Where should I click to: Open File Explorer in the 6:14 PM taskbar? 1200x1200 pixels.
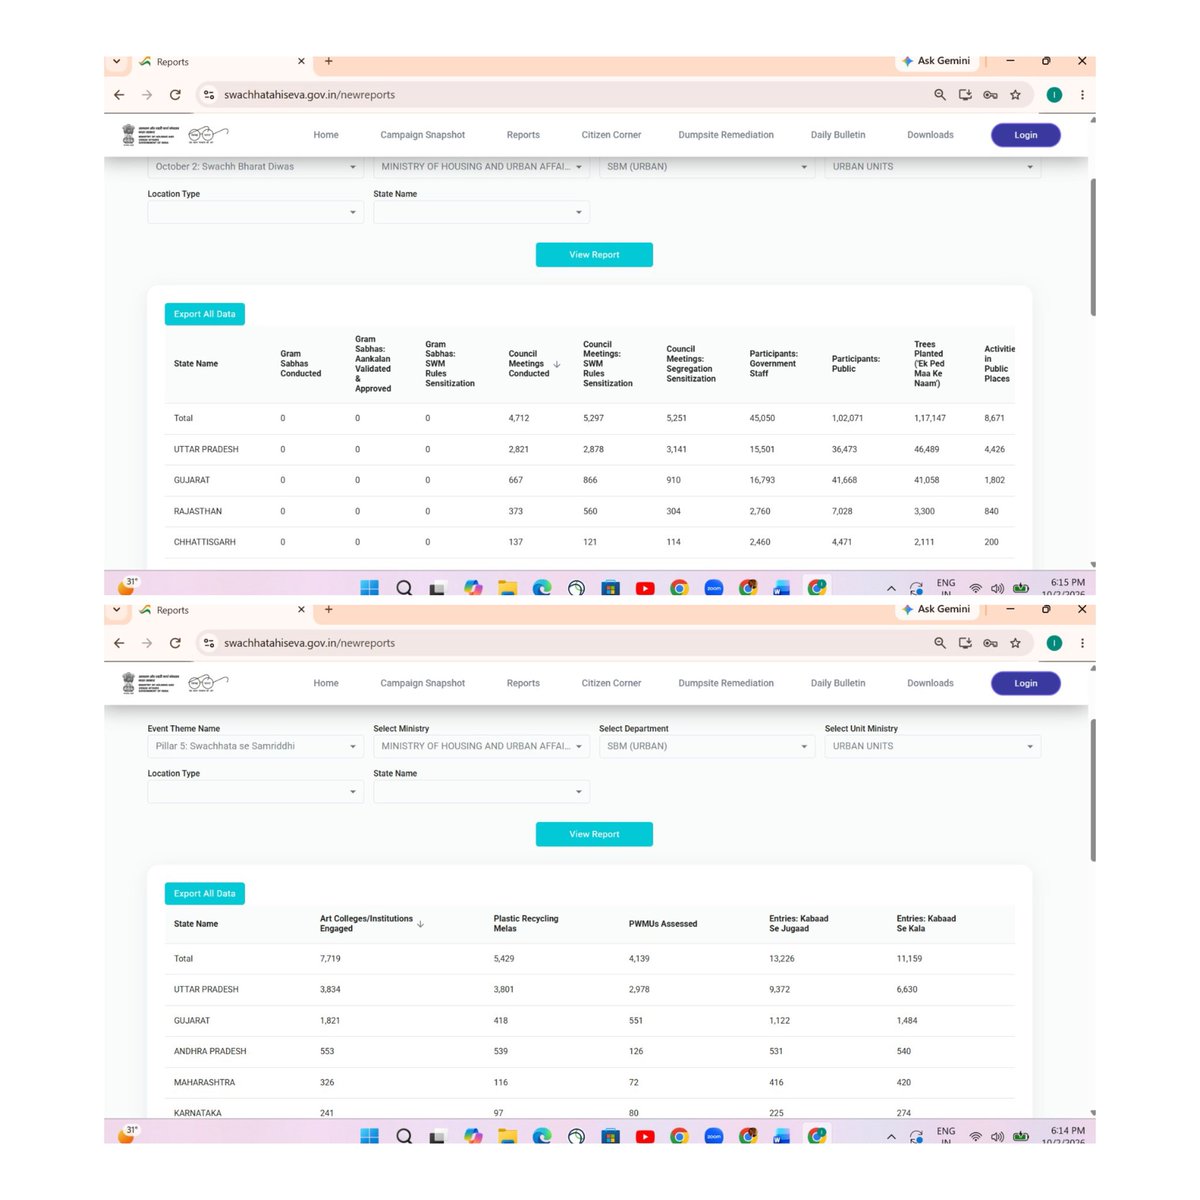(508, 1136)
